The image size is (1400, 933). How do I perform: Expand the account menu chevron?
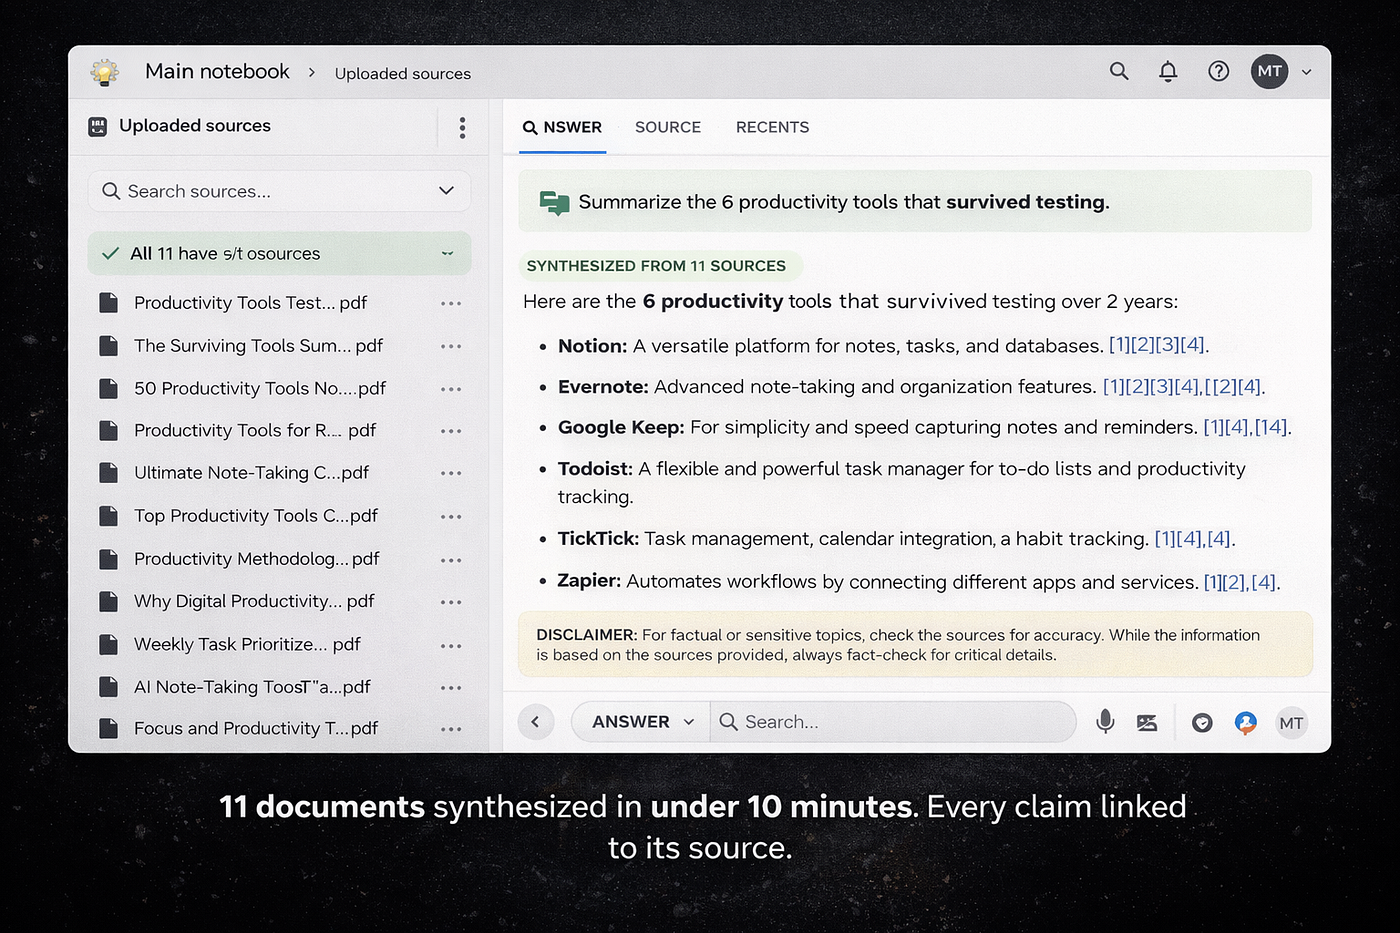[x=1306, y=72]
